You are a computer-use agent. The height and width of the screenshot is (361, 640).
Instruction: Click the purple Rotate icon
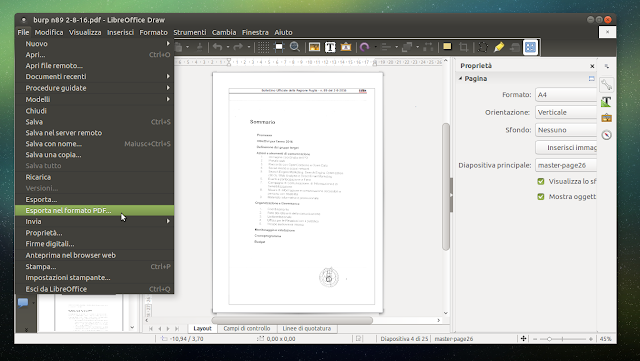point(364,47)
